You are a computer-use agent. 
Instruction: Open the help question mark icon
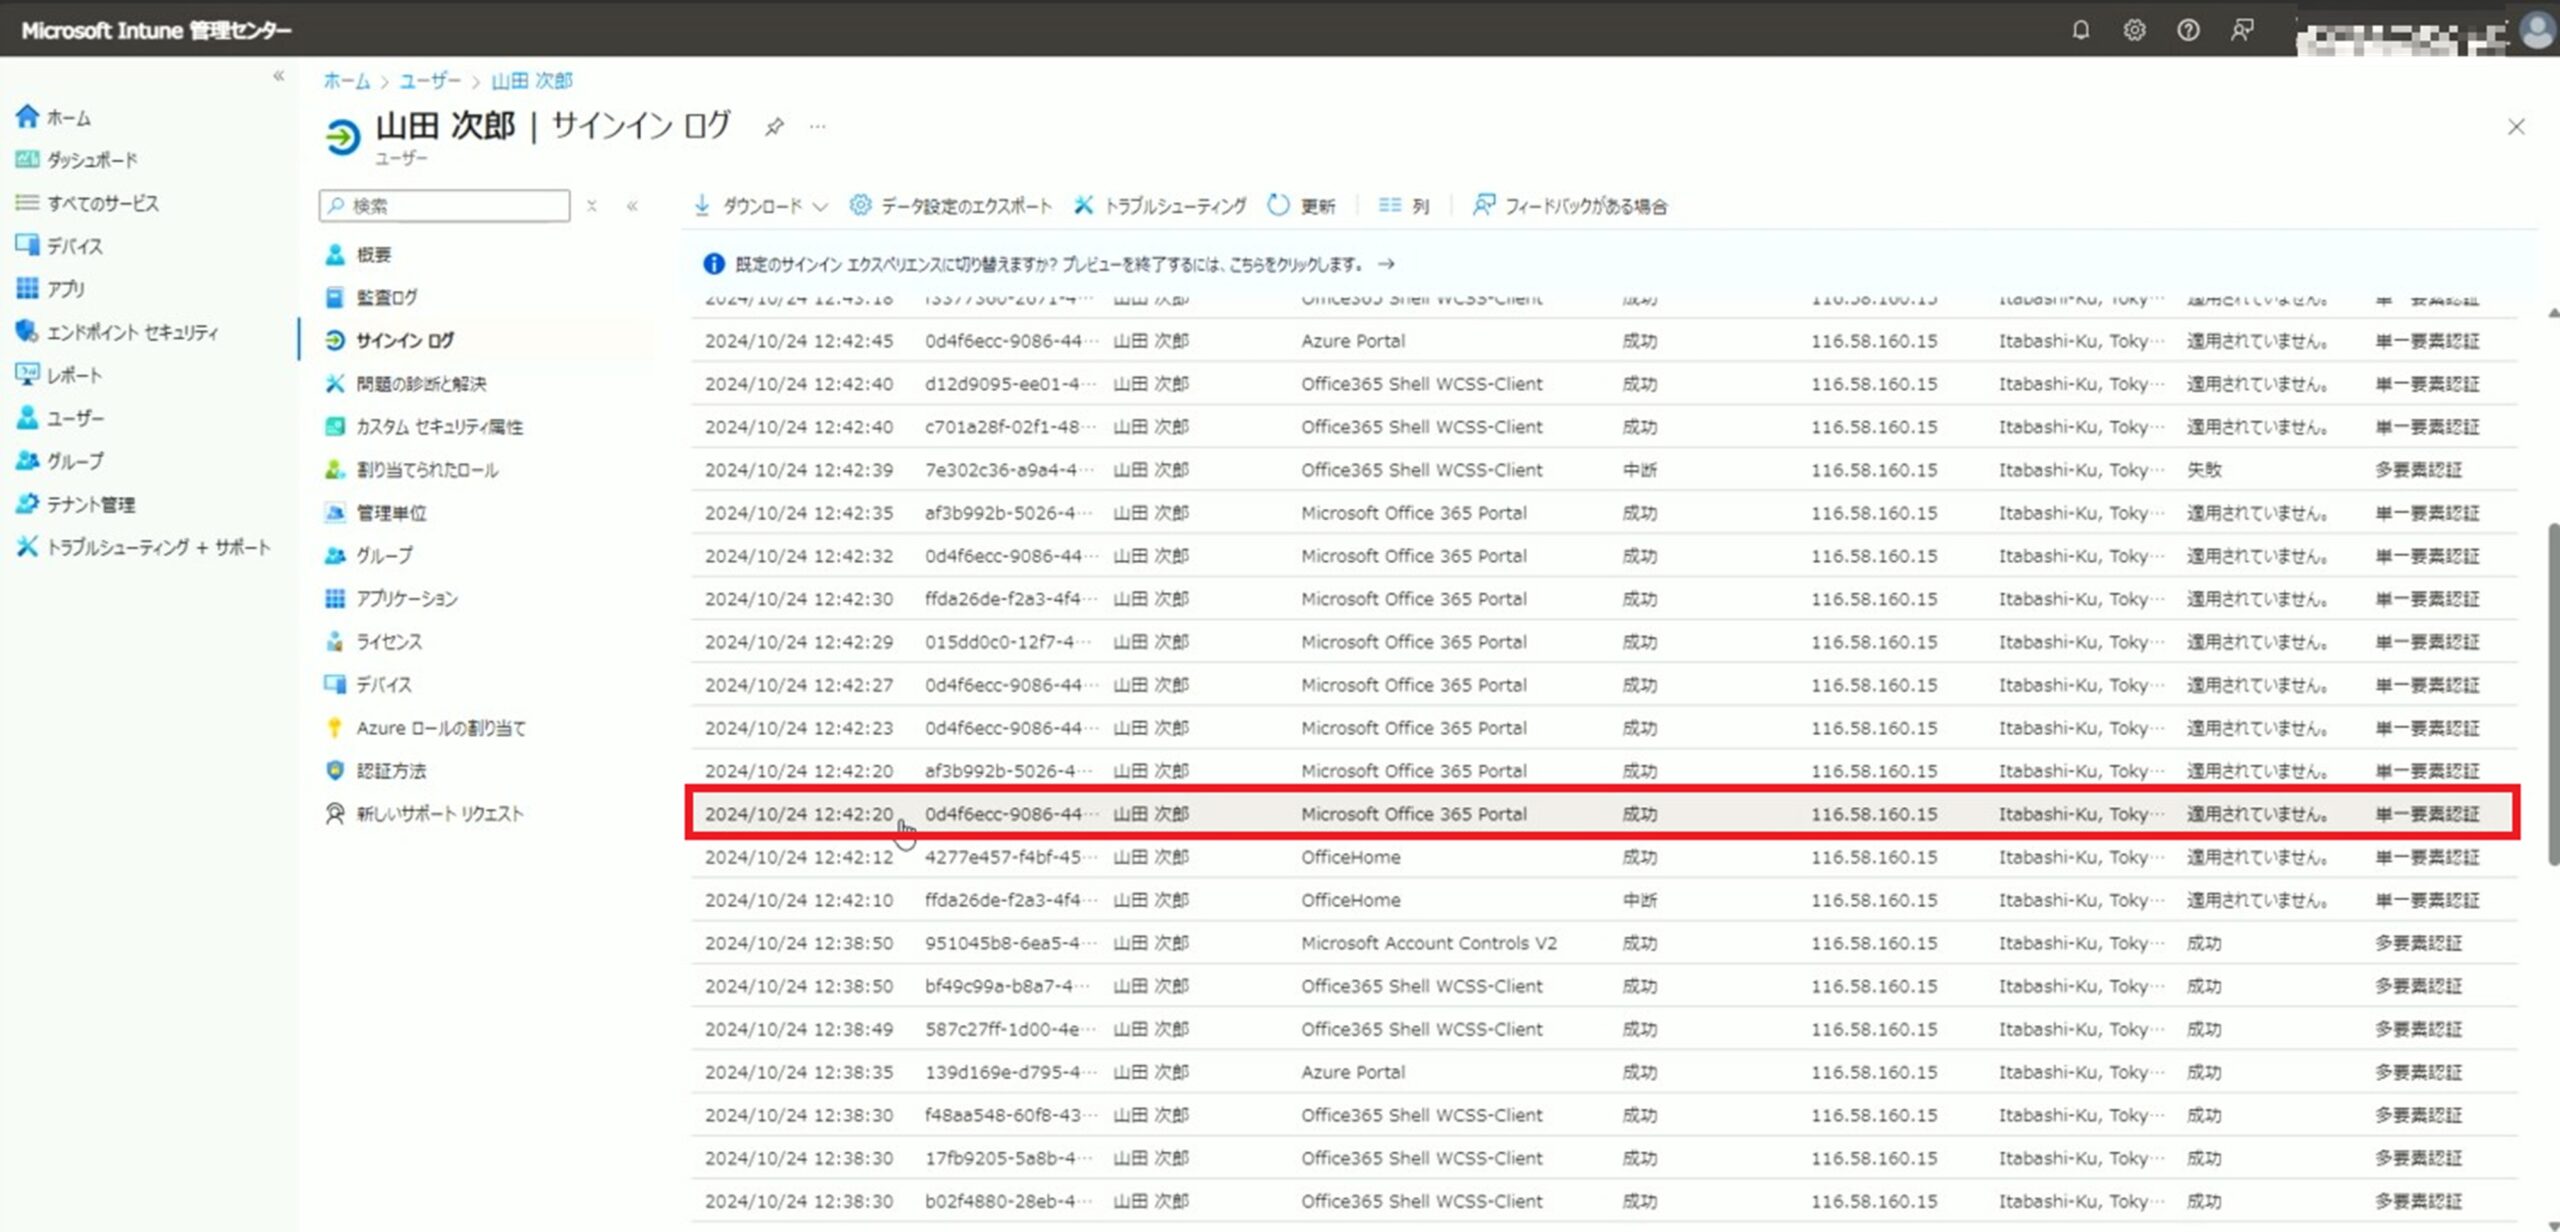[x=2188, y=30]
